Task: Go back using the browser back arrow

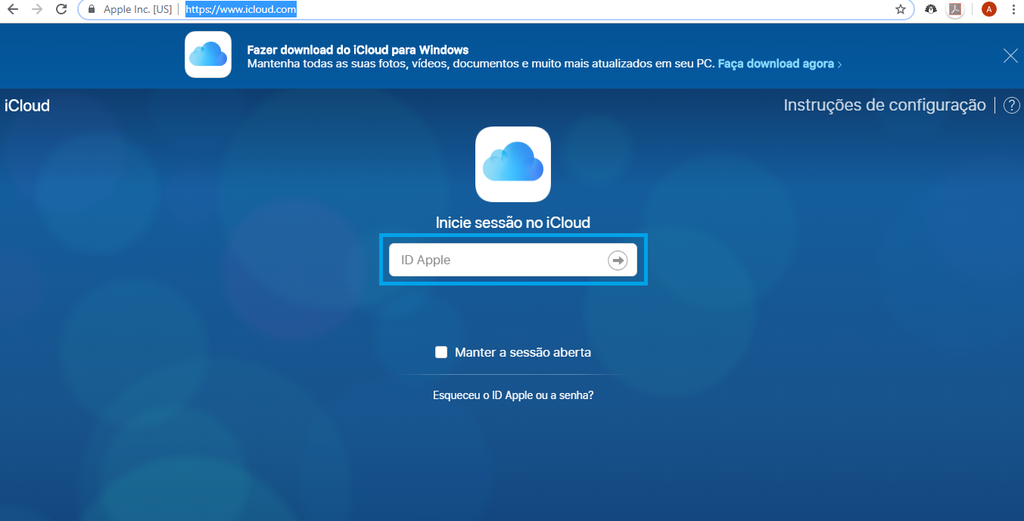Action: 12,9
